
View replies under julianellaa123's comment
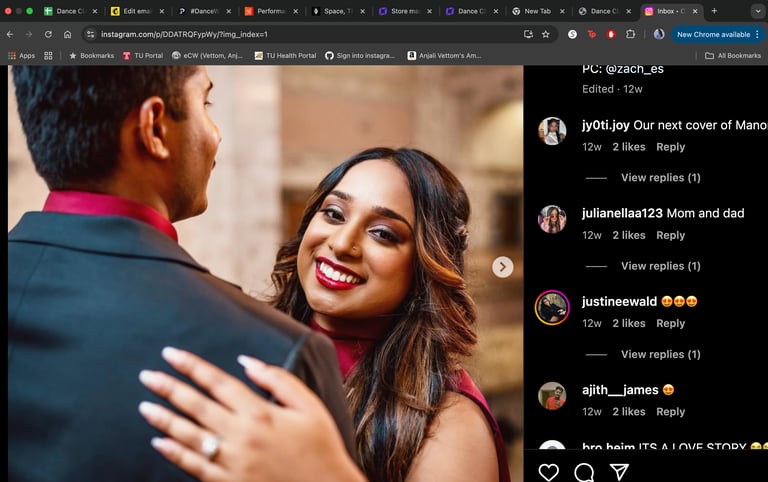tap(660, 266)
